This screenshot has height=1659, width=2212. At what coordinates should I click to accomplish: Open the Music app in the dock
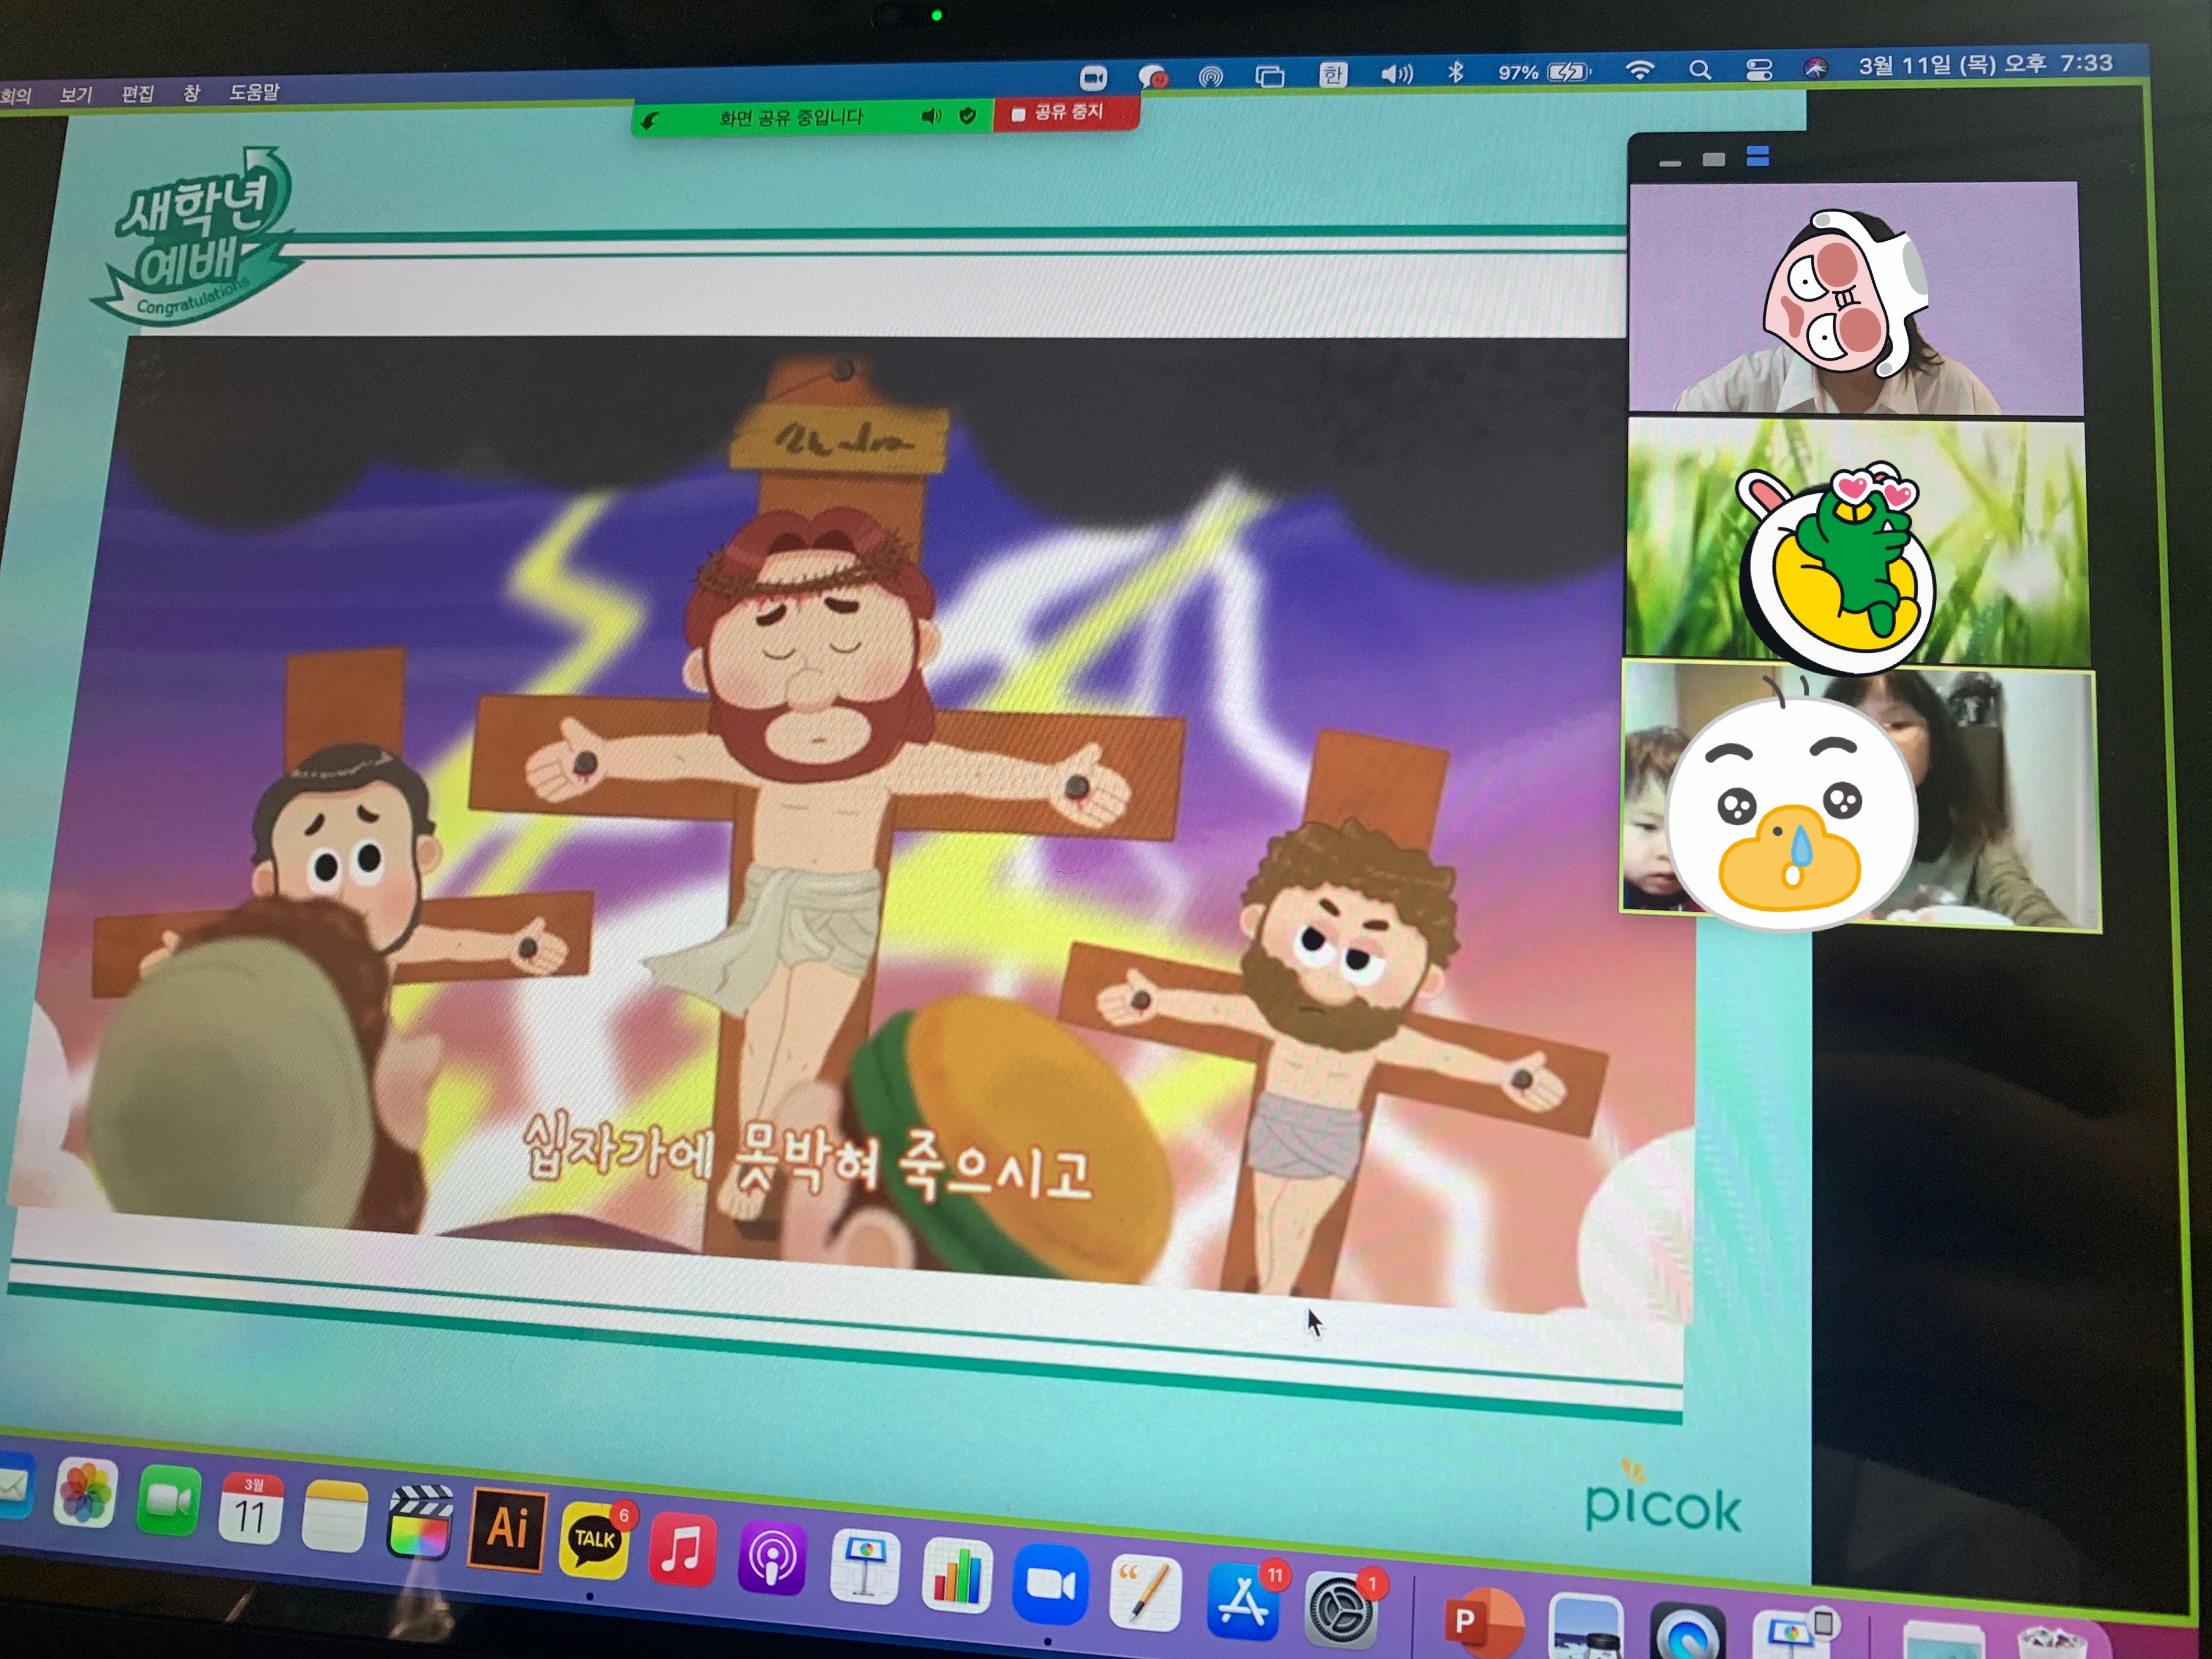tap(682, 1550)
